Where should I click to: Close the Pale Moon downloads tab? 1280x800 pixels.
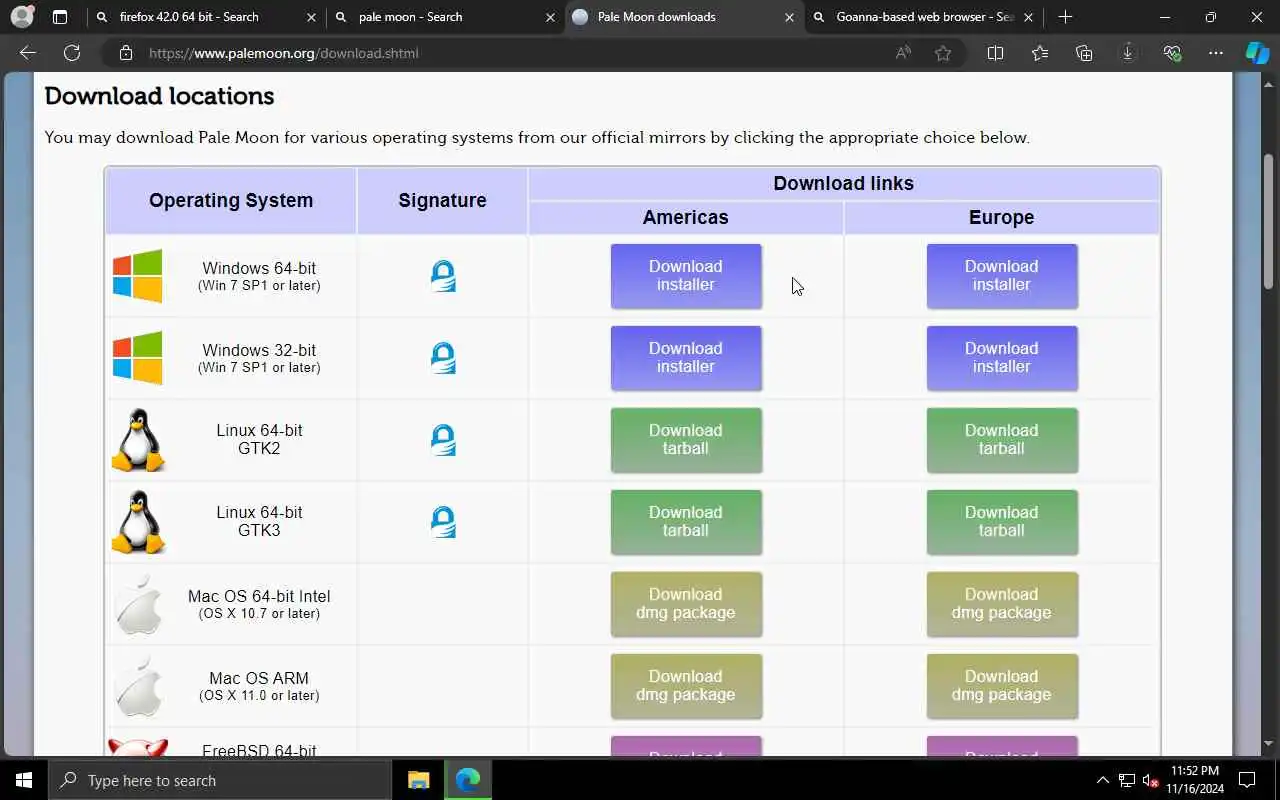pyautogui.click(x=790, y=17)
